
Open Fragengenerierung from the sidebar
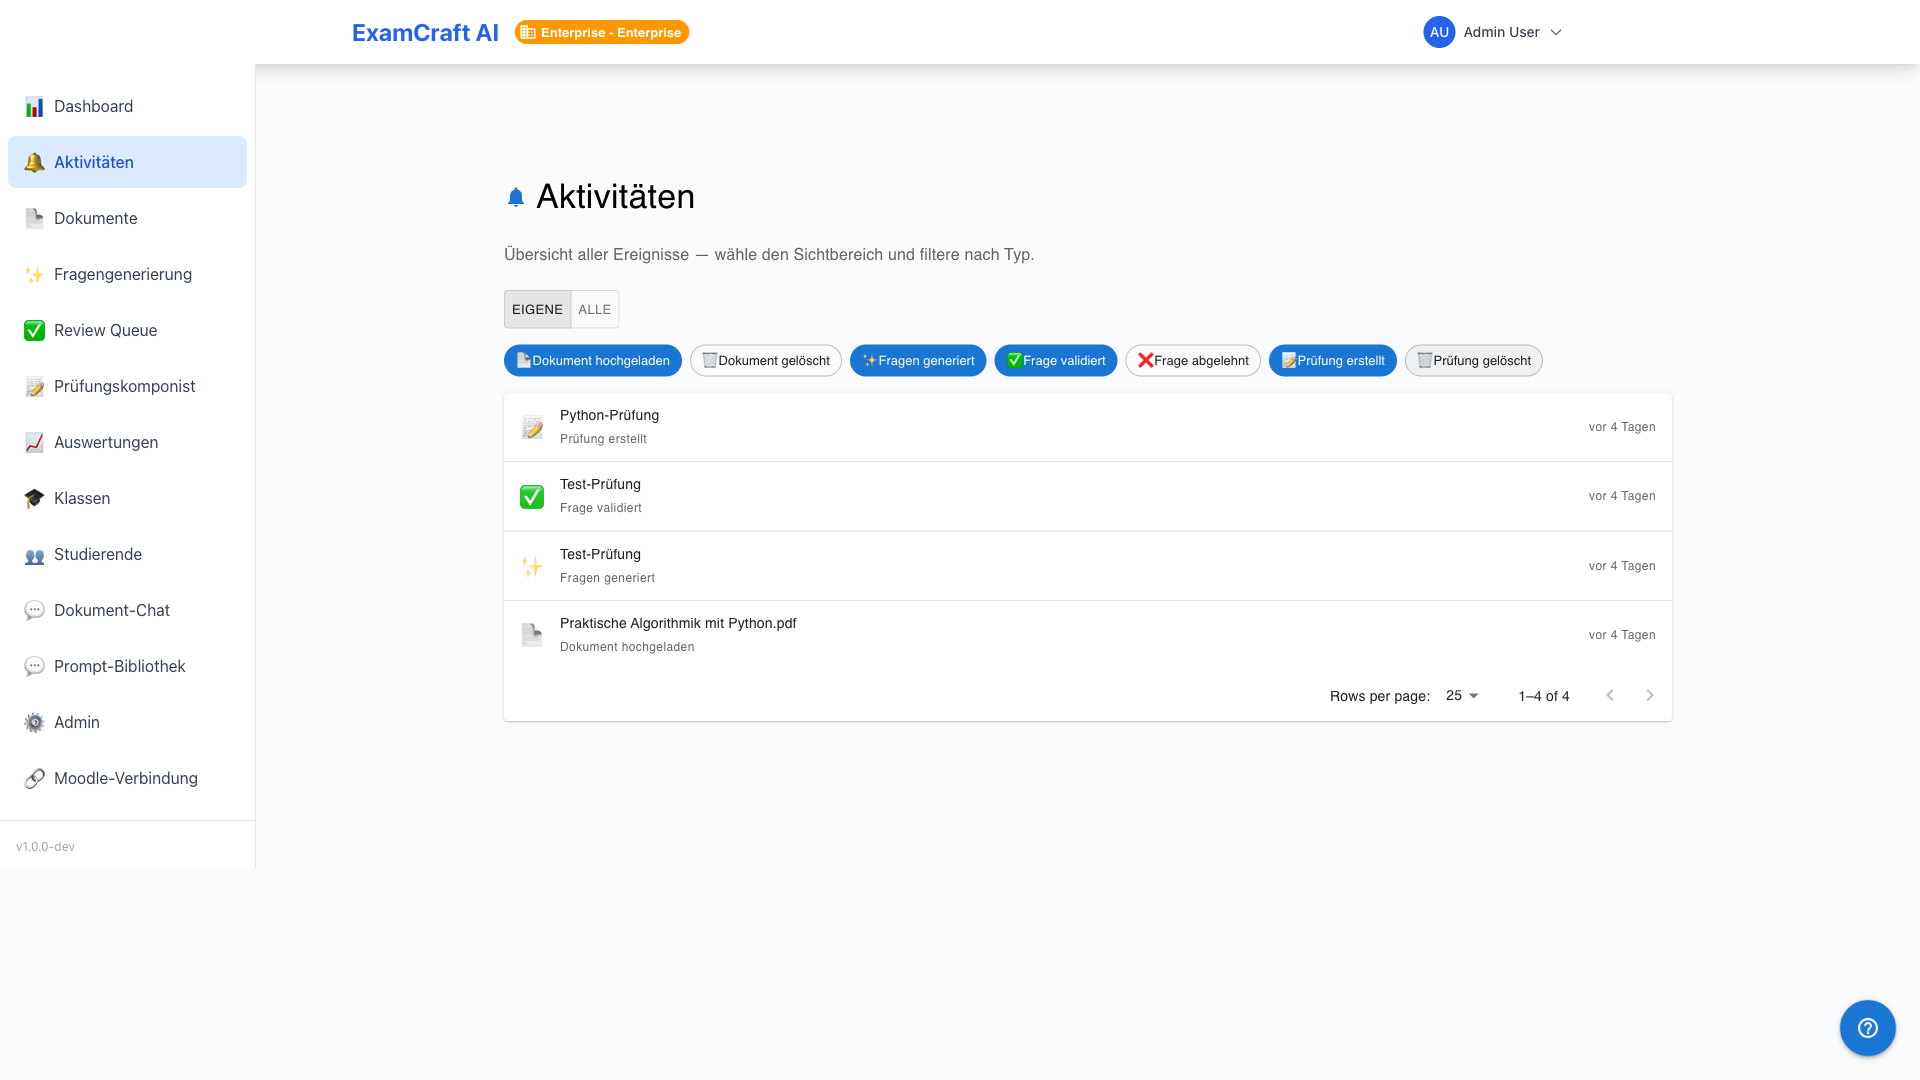127,274
